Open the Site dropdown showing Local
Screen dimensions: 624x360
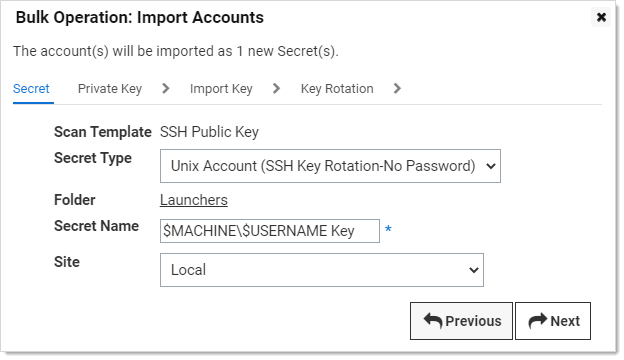[x=322, y=270]
